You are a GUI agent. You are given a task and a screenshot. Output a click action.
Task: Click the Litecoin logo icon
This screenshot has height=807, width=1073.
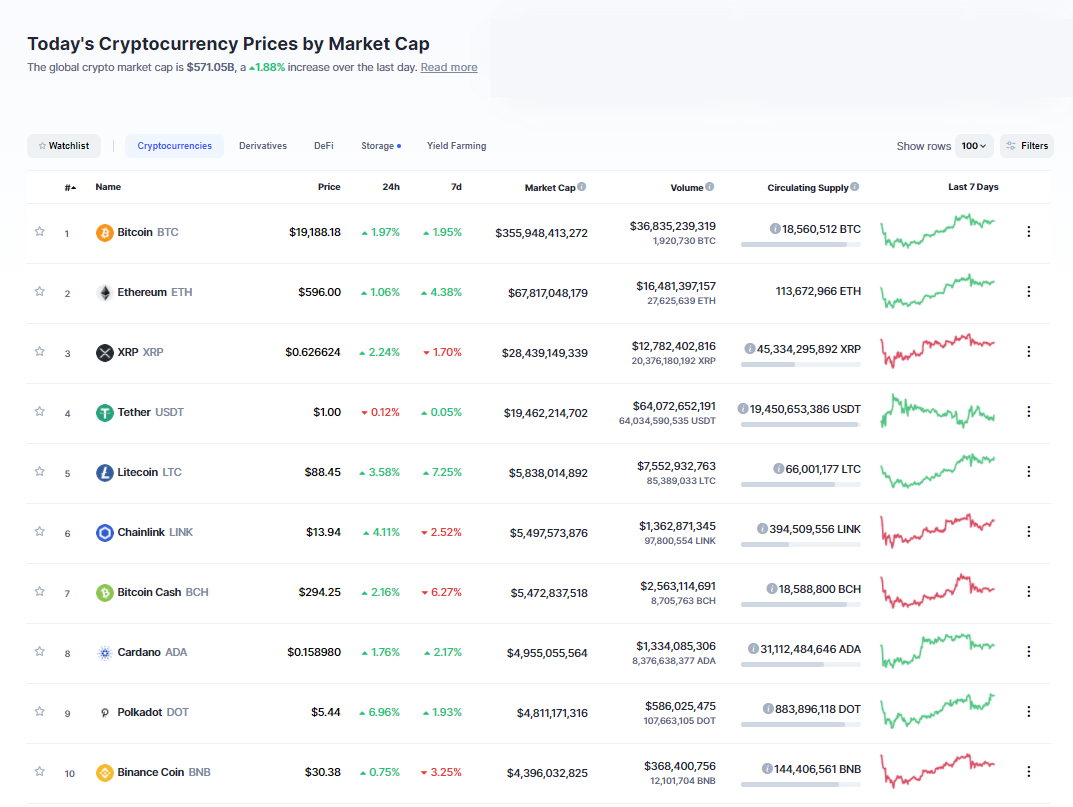click(105, 473)
